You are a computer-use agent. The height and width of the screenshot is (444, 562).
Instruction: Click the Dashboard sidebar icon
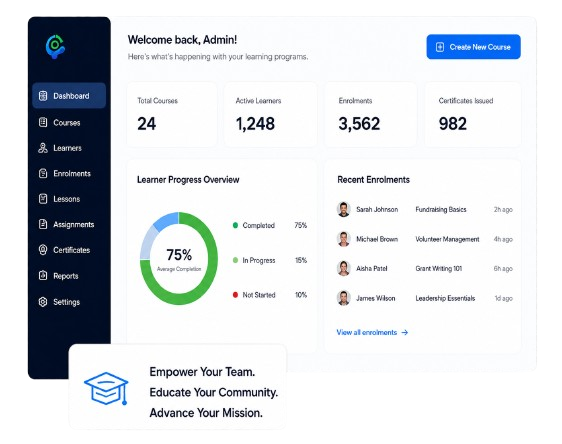(43, 96)
